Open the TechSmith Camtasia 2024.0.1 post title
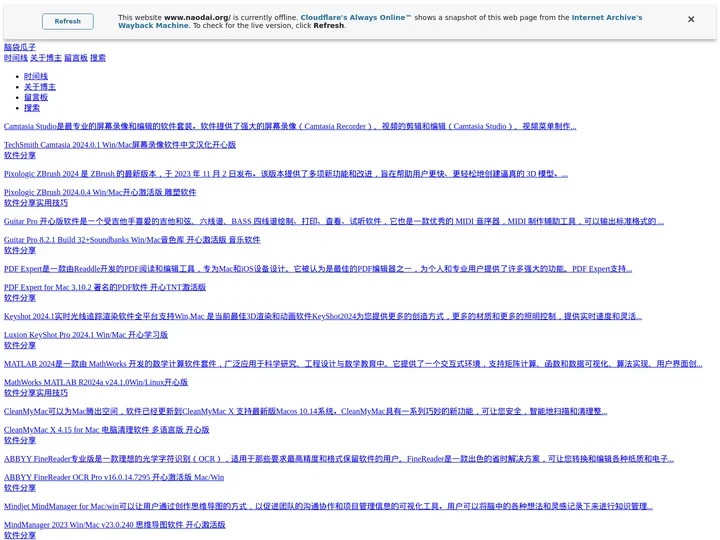This screenshot has width=720, height=540. click(120, 145)
